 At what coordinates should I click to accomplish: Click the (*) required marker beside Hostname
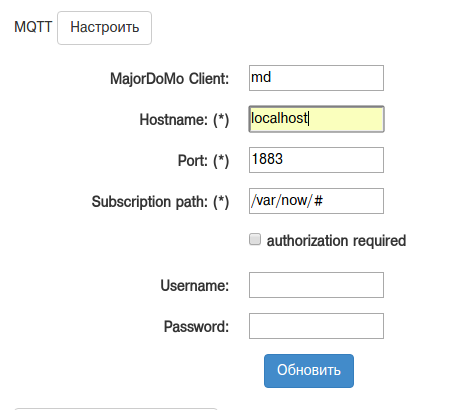(221, 120)
